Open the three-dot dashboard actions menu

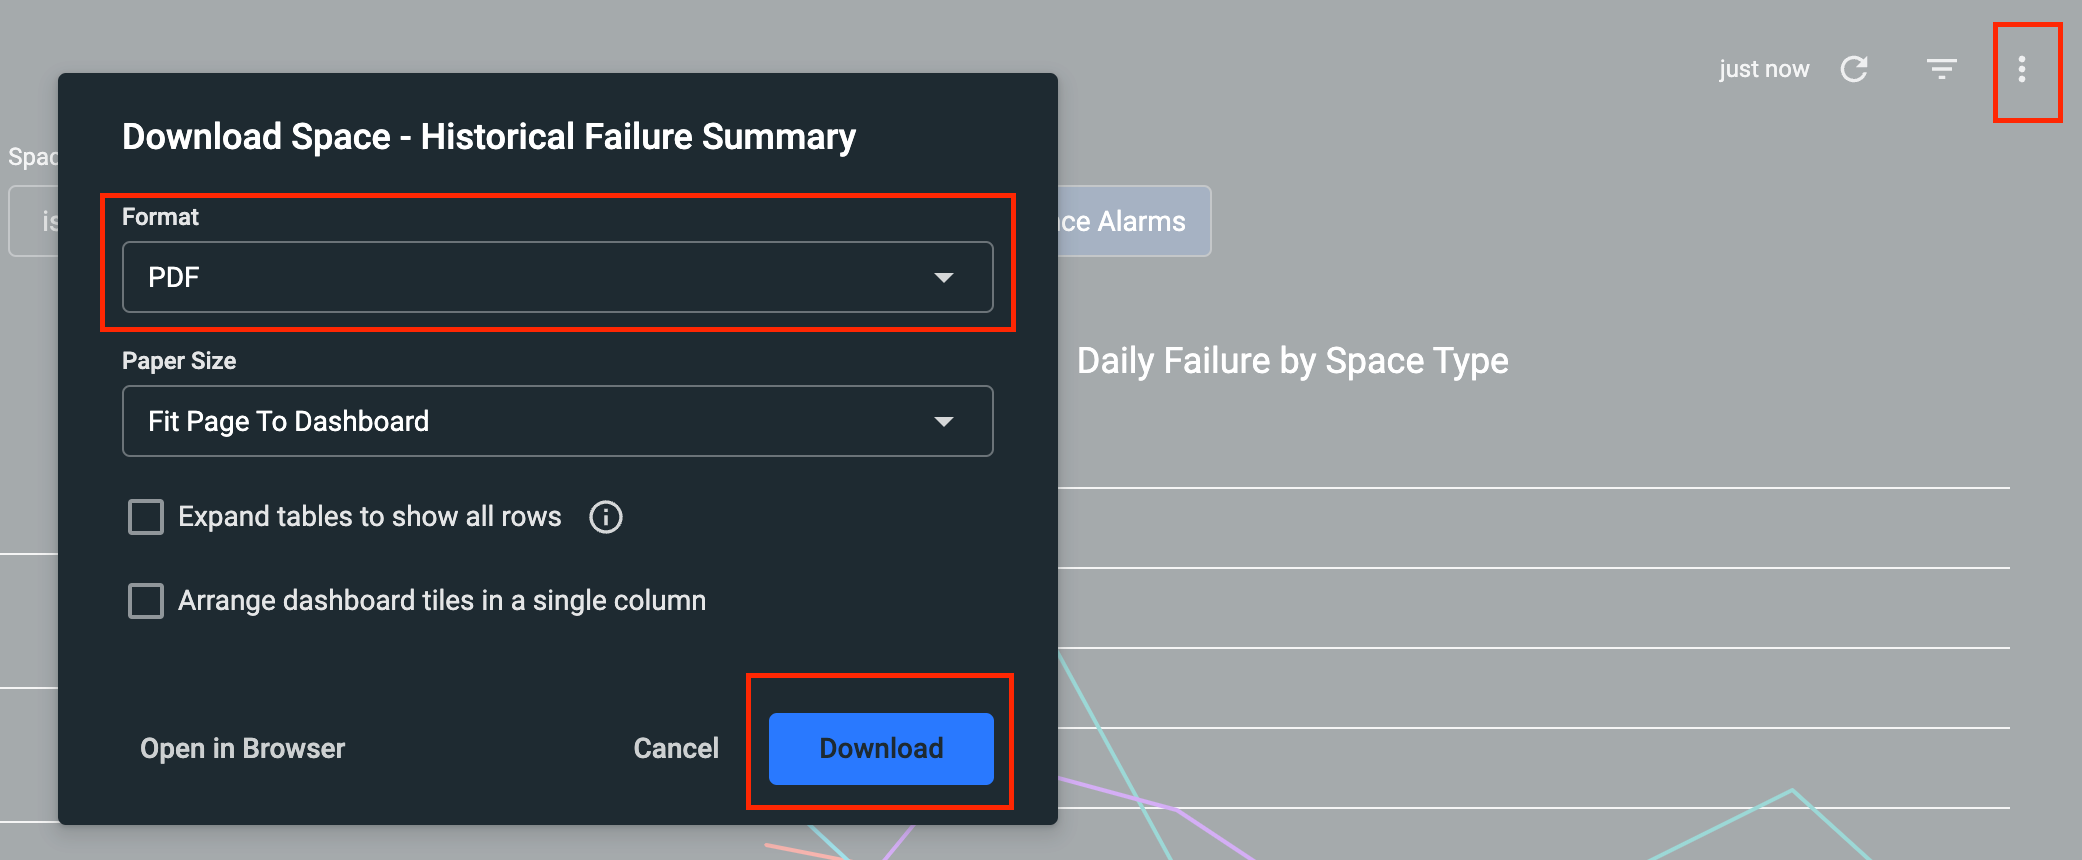[2022, 69]
